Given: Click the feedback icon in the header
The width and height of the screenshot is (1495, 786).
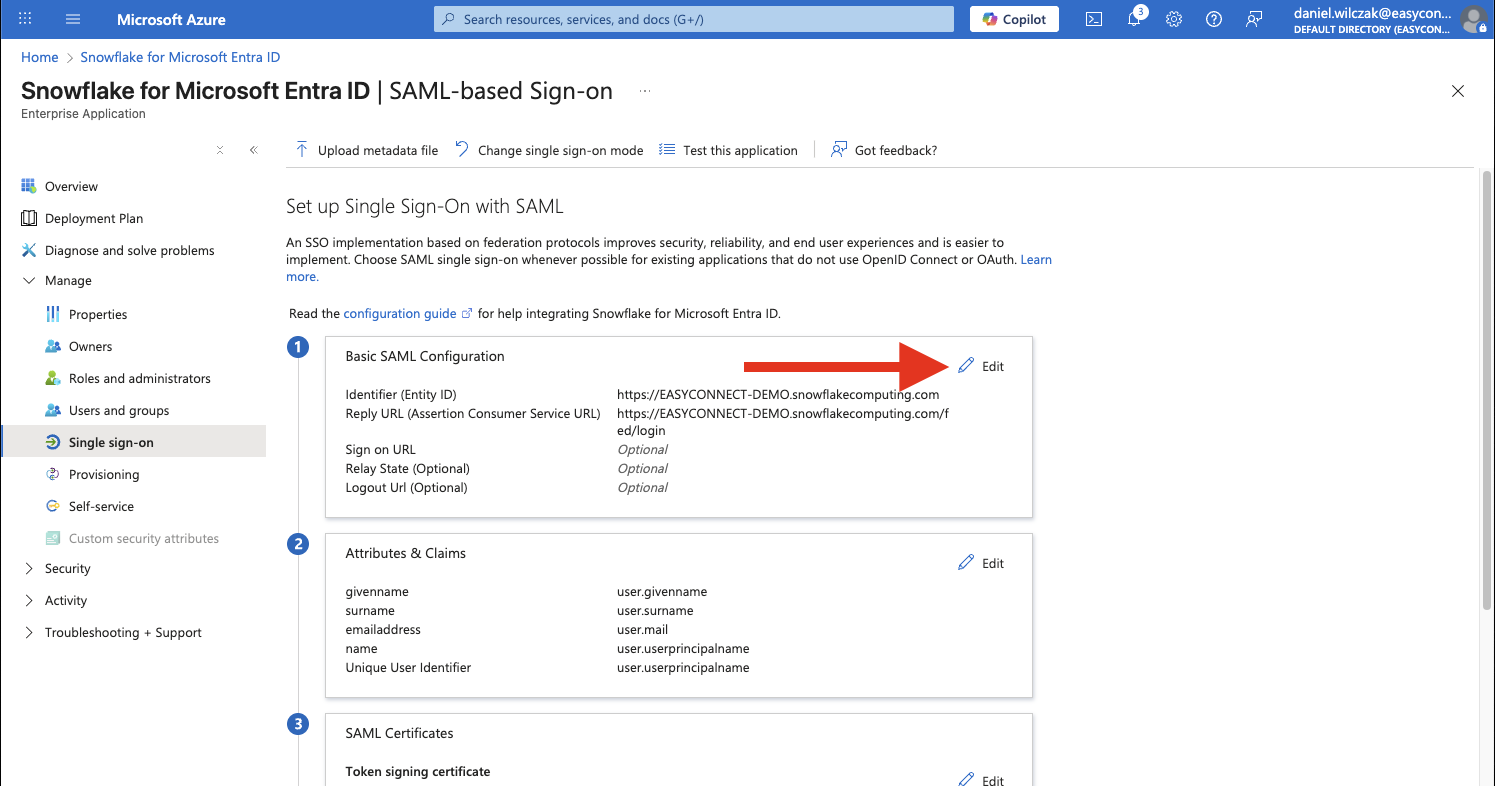Looking at the screenshot, I should click(1254, 19).
